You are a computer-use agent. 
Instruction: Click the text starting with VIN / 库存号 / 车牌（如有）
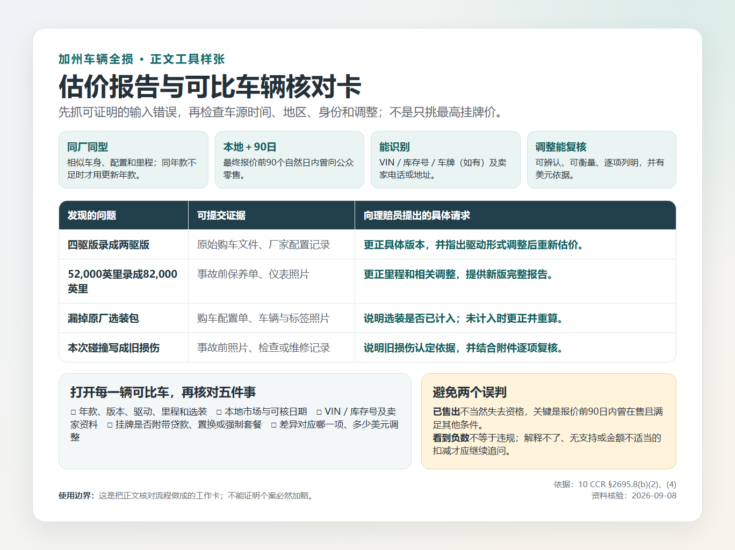[442, 169]
